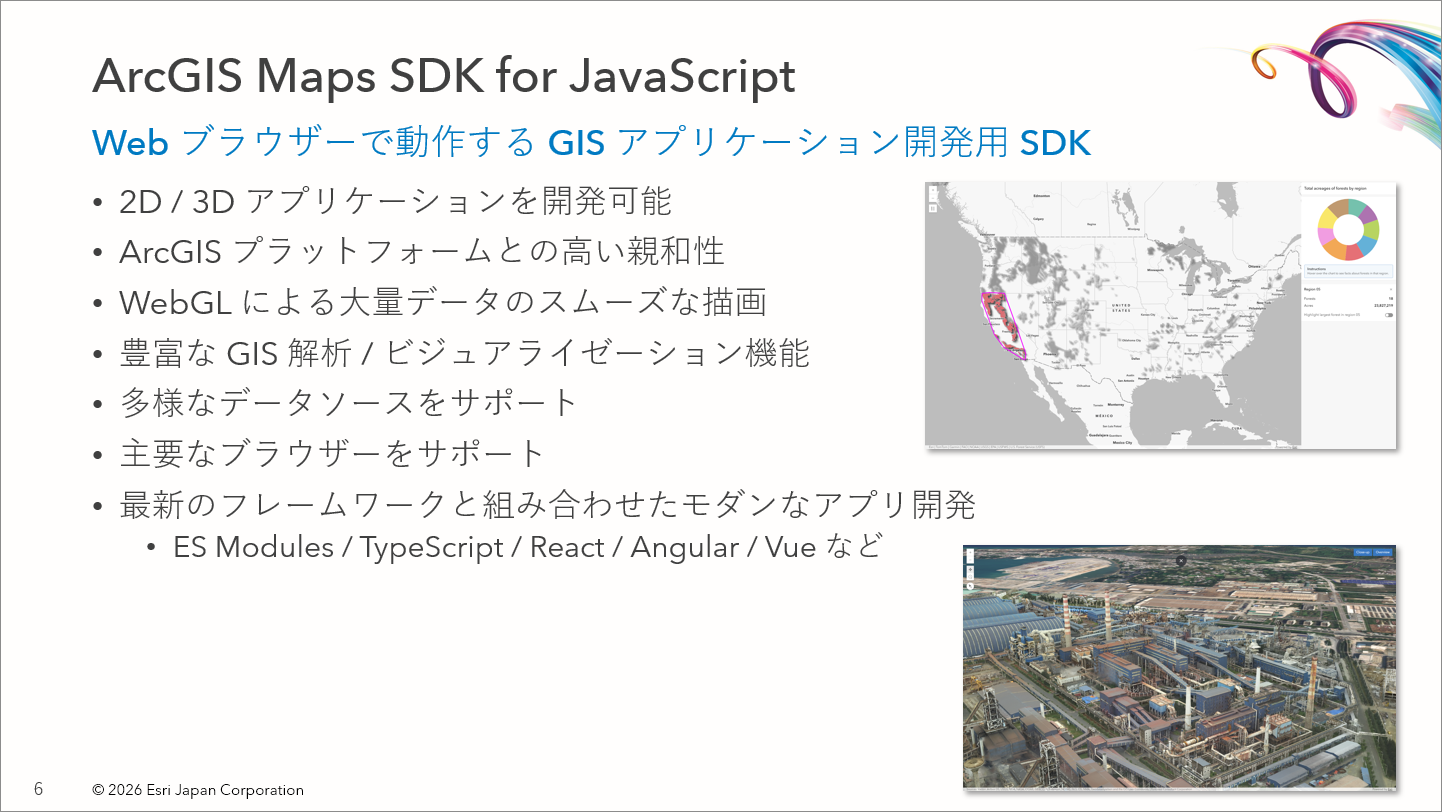Image resolution: width=1442 pixels, height=812 pixels.
Task: Click the yellow segment of the donut chart
Action: [x=1327, y=218]
